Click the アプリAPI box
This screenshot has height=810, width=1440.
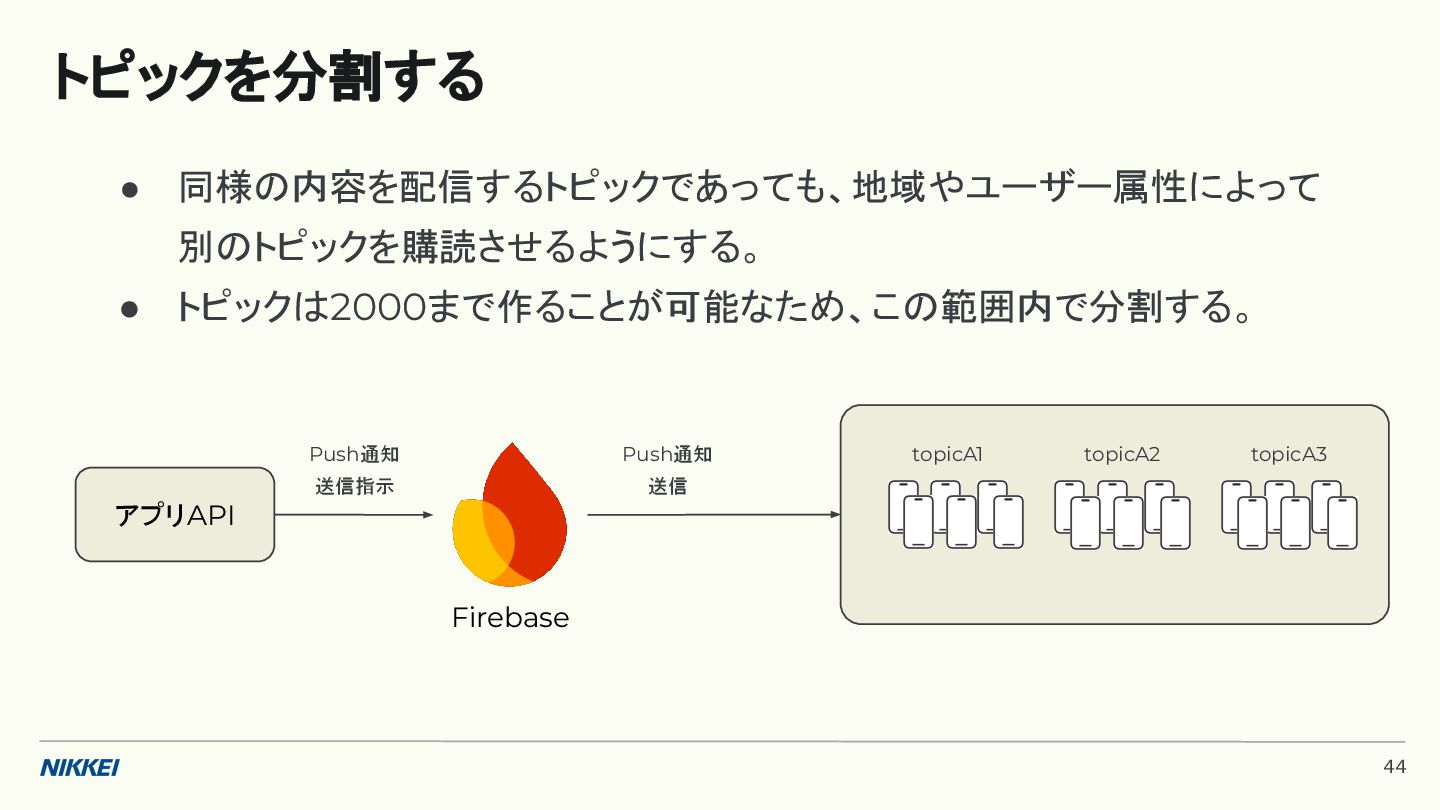coord(175,515)
